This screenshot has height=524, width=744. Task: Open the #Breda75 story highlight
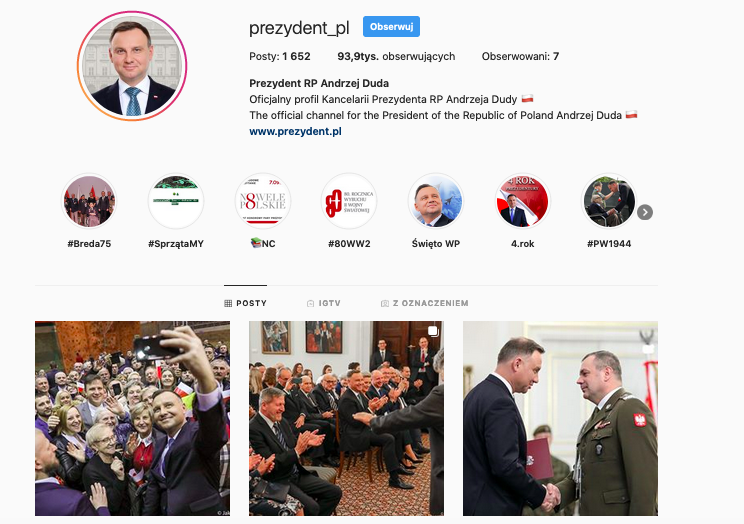pyautogui.click(x=89, y=201)
